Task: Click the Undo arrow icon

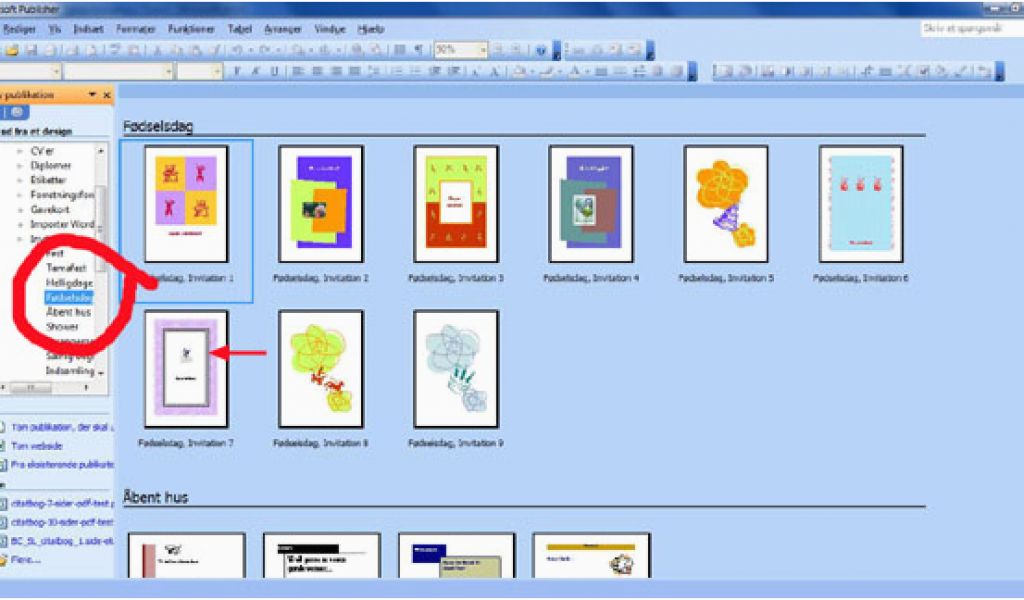Action: click(x=238, y=50)
